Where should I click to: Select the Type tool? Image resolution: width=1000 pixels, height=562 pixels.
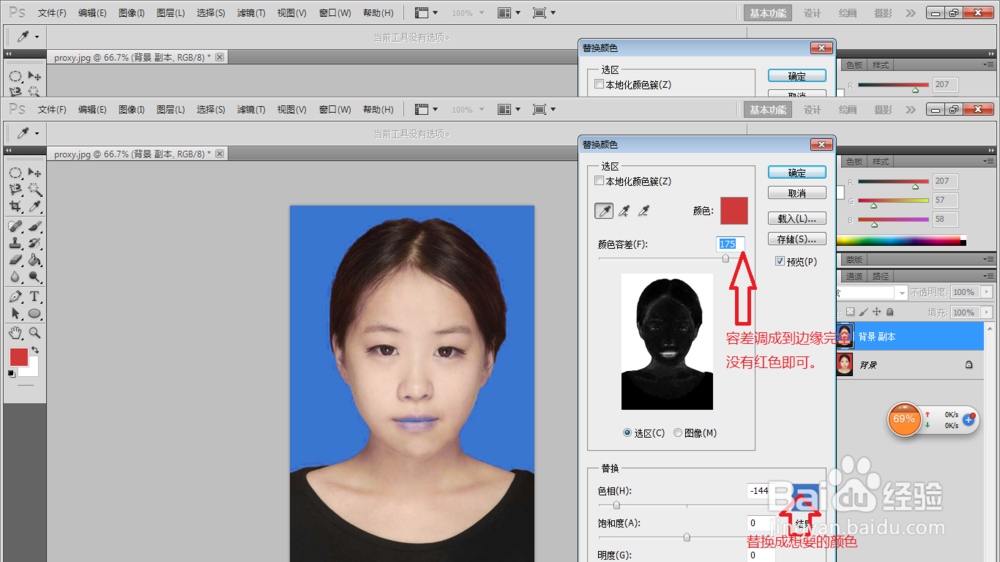tap(34, 297)
